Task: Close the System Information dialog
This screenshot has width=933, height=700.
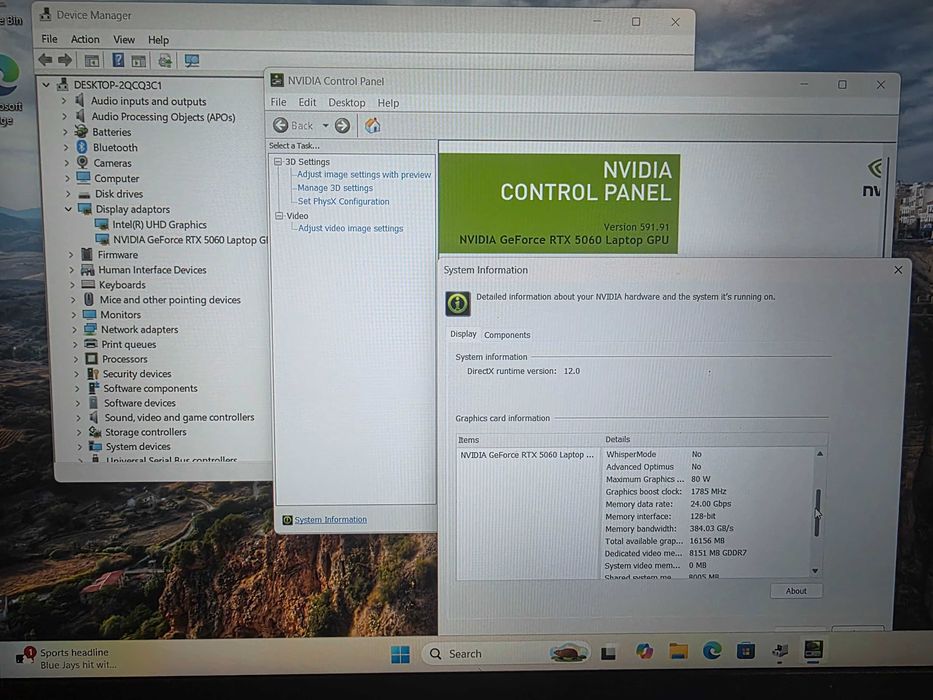Action: (898, 270)
